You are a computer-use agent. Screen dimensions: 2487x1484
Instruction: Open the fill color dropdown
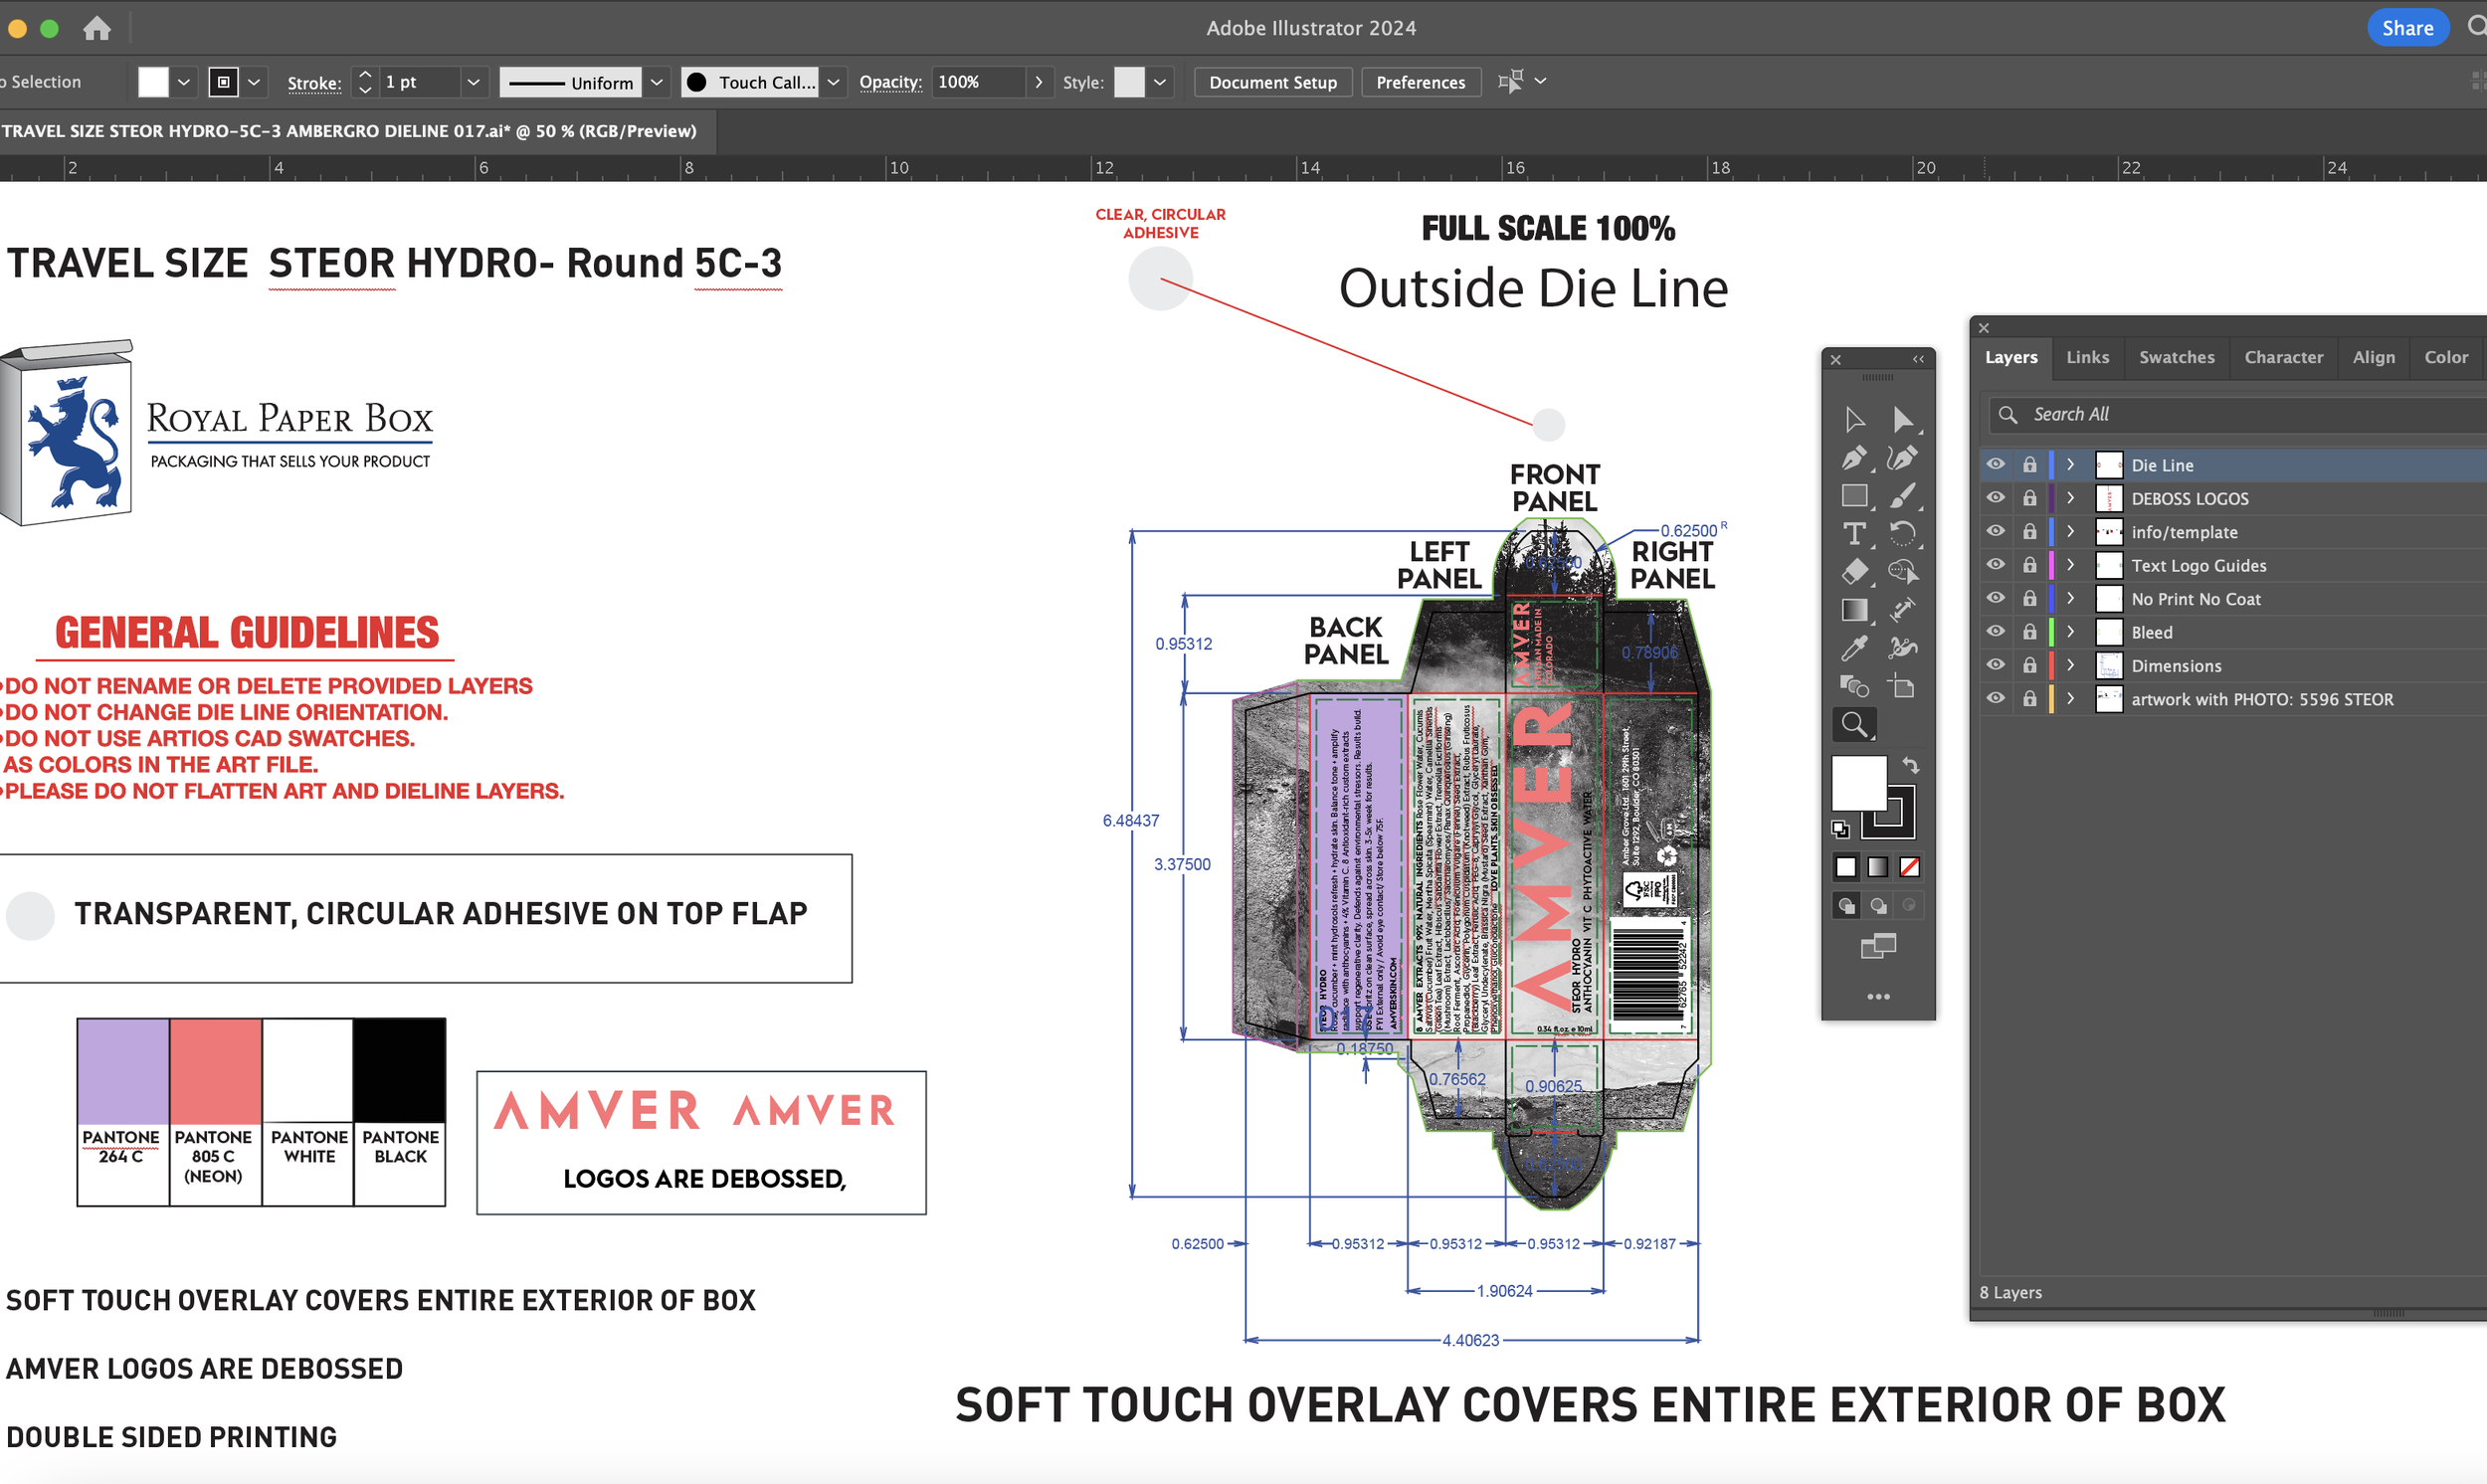[184, 82]
